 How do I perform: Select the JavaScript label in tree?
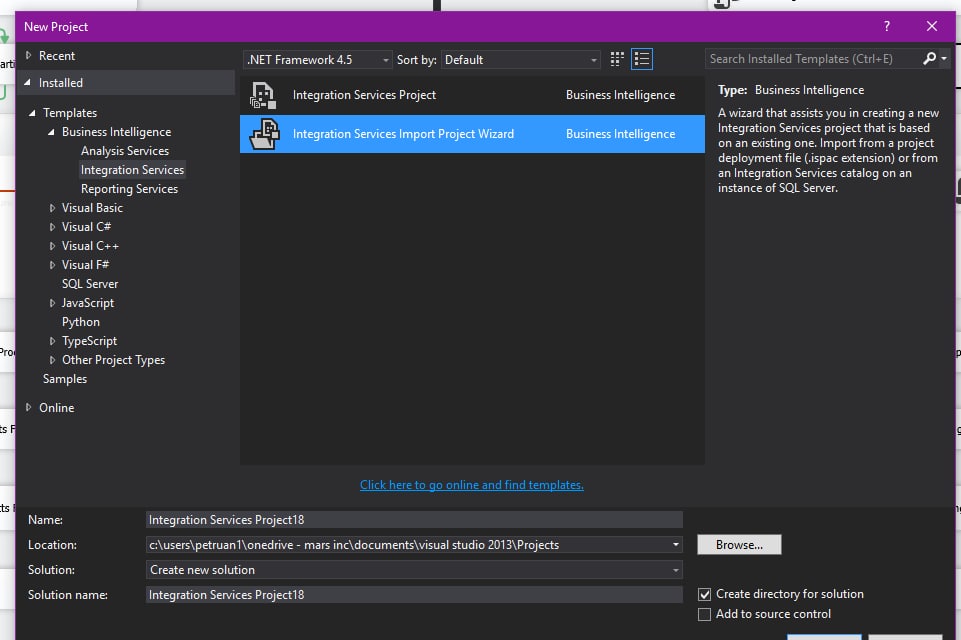pos(88,303)
